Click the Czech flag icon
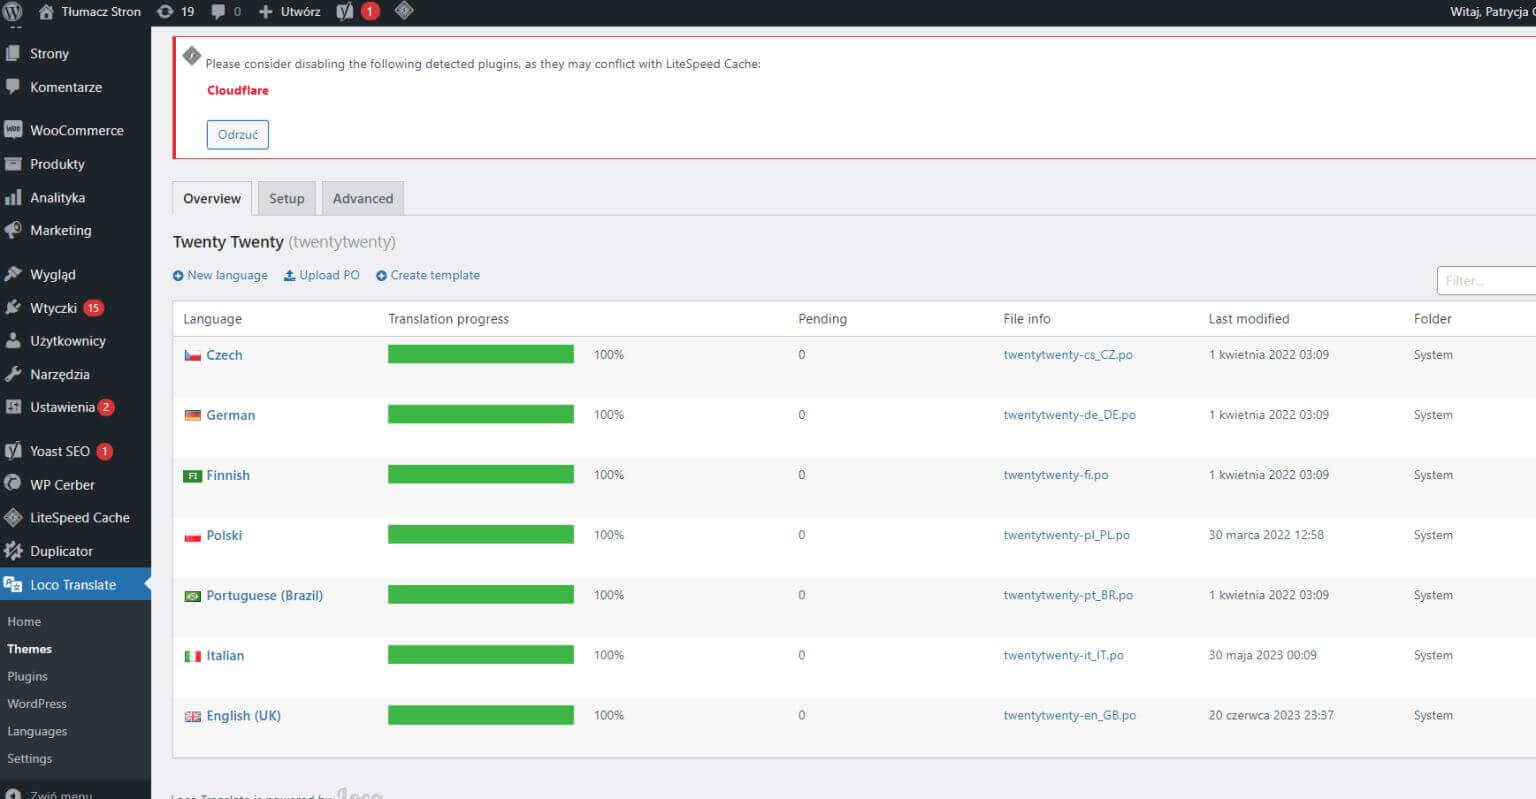Image resolution: width=1536 pixels, height=799 pixels. point(193,355)
